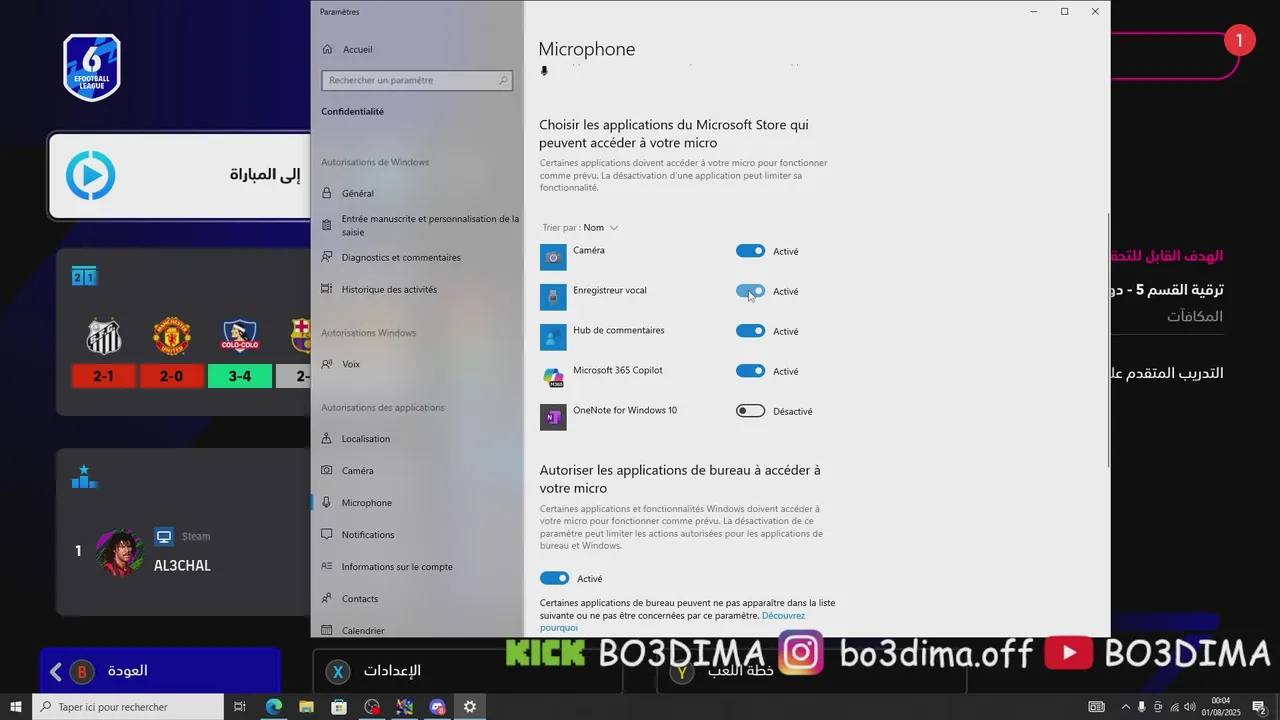The height and width of the screenshot is (720, 1280).
Task: Open File Explorer from the taskbar
Action: [x=306, y=707]
